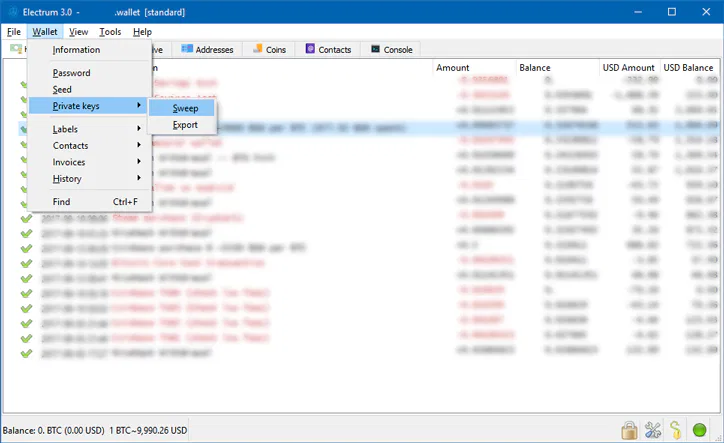Image resolution: width=724 pixels, height=443 pixels.
Task: Click the Balance column header
Action: coord(535,68)
